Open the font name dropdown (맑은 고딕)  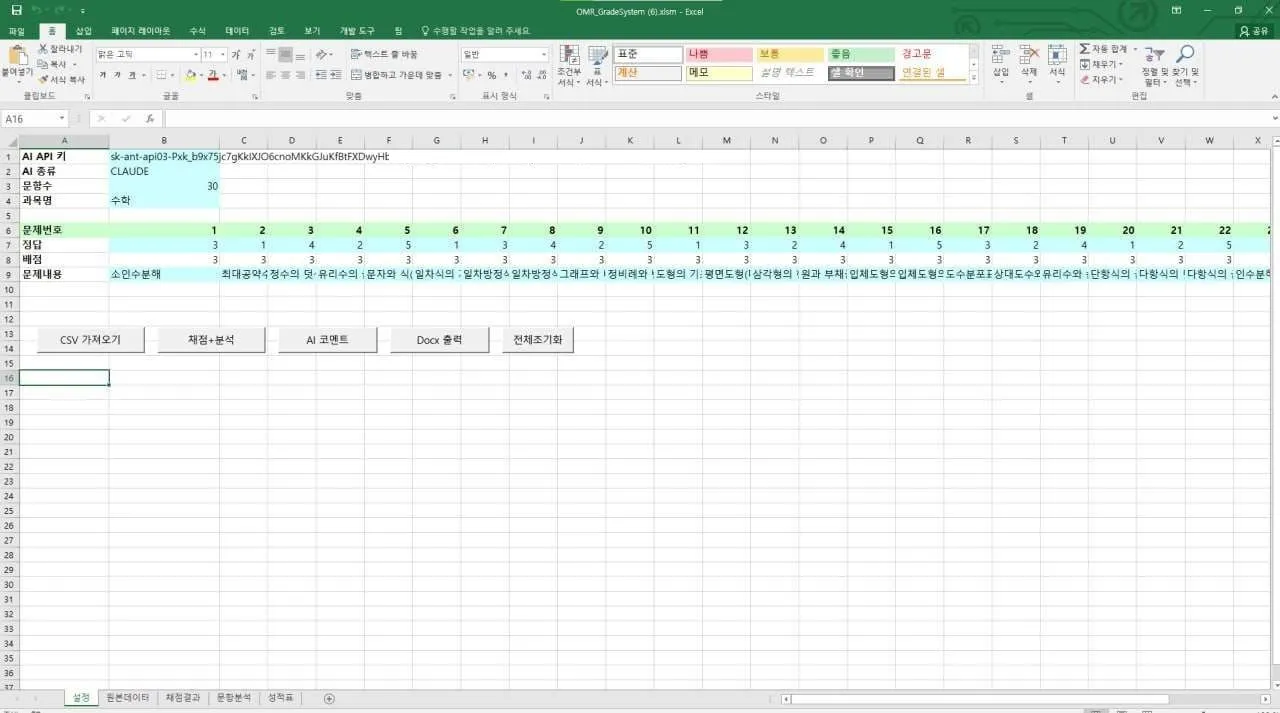(x=196, y=55)
